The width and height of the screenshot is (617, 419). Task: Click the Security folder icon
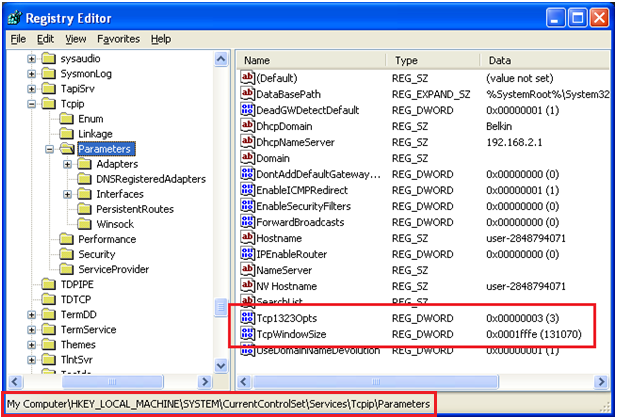tap(66, 254)
